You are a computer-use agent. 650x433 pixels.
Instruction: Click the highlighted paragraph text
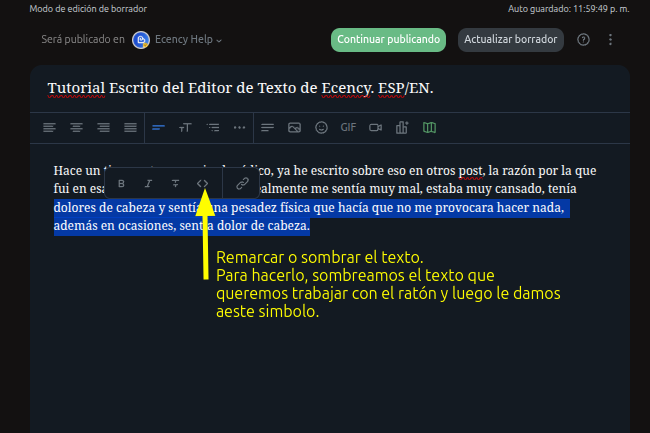(312, 217)
